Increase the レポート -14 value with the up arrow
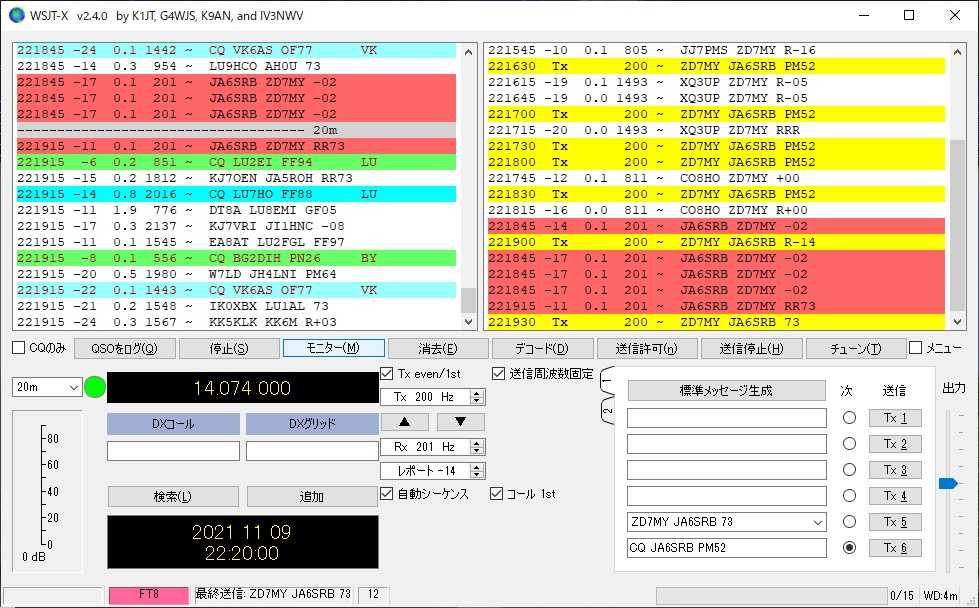979x608 pixels. tap(477, 467)
